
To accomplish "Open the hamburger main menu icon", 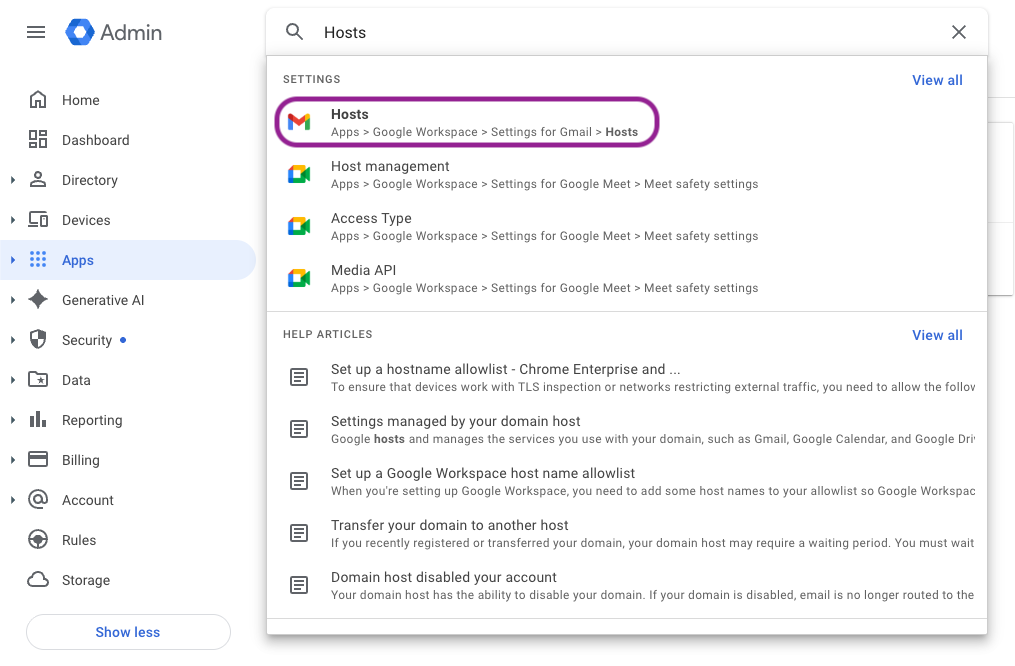I will (36, 32).
